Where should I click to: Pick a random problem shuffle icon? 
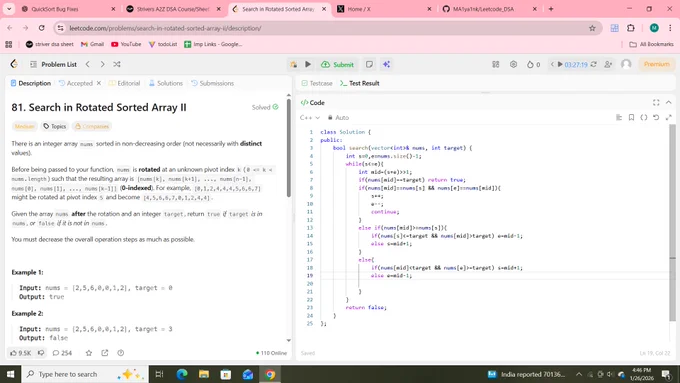tap(117, 64)
